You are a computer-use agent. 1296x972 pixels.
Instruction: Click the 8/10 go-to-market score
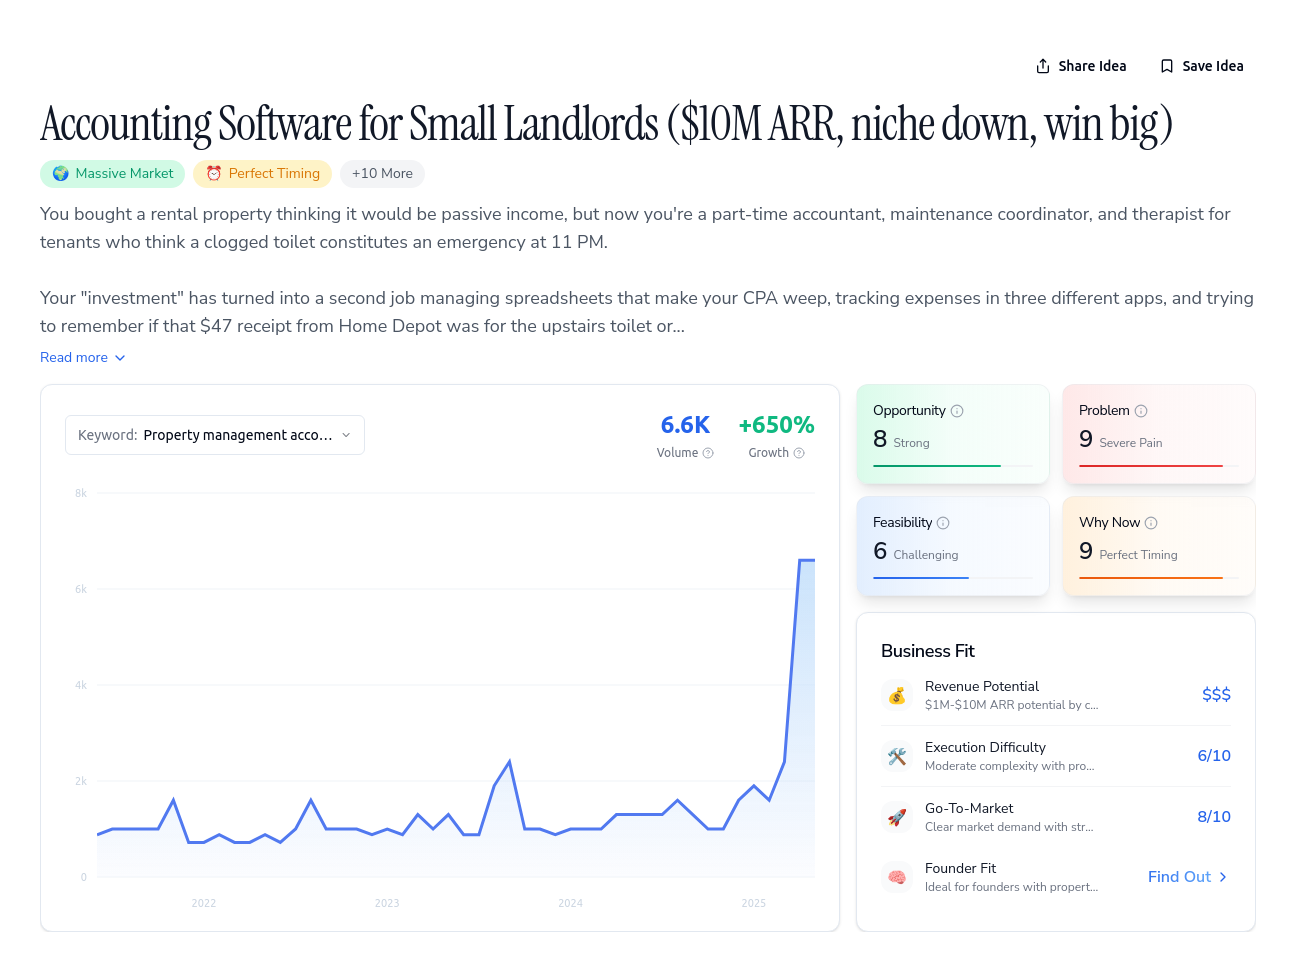coord(1214,817)
